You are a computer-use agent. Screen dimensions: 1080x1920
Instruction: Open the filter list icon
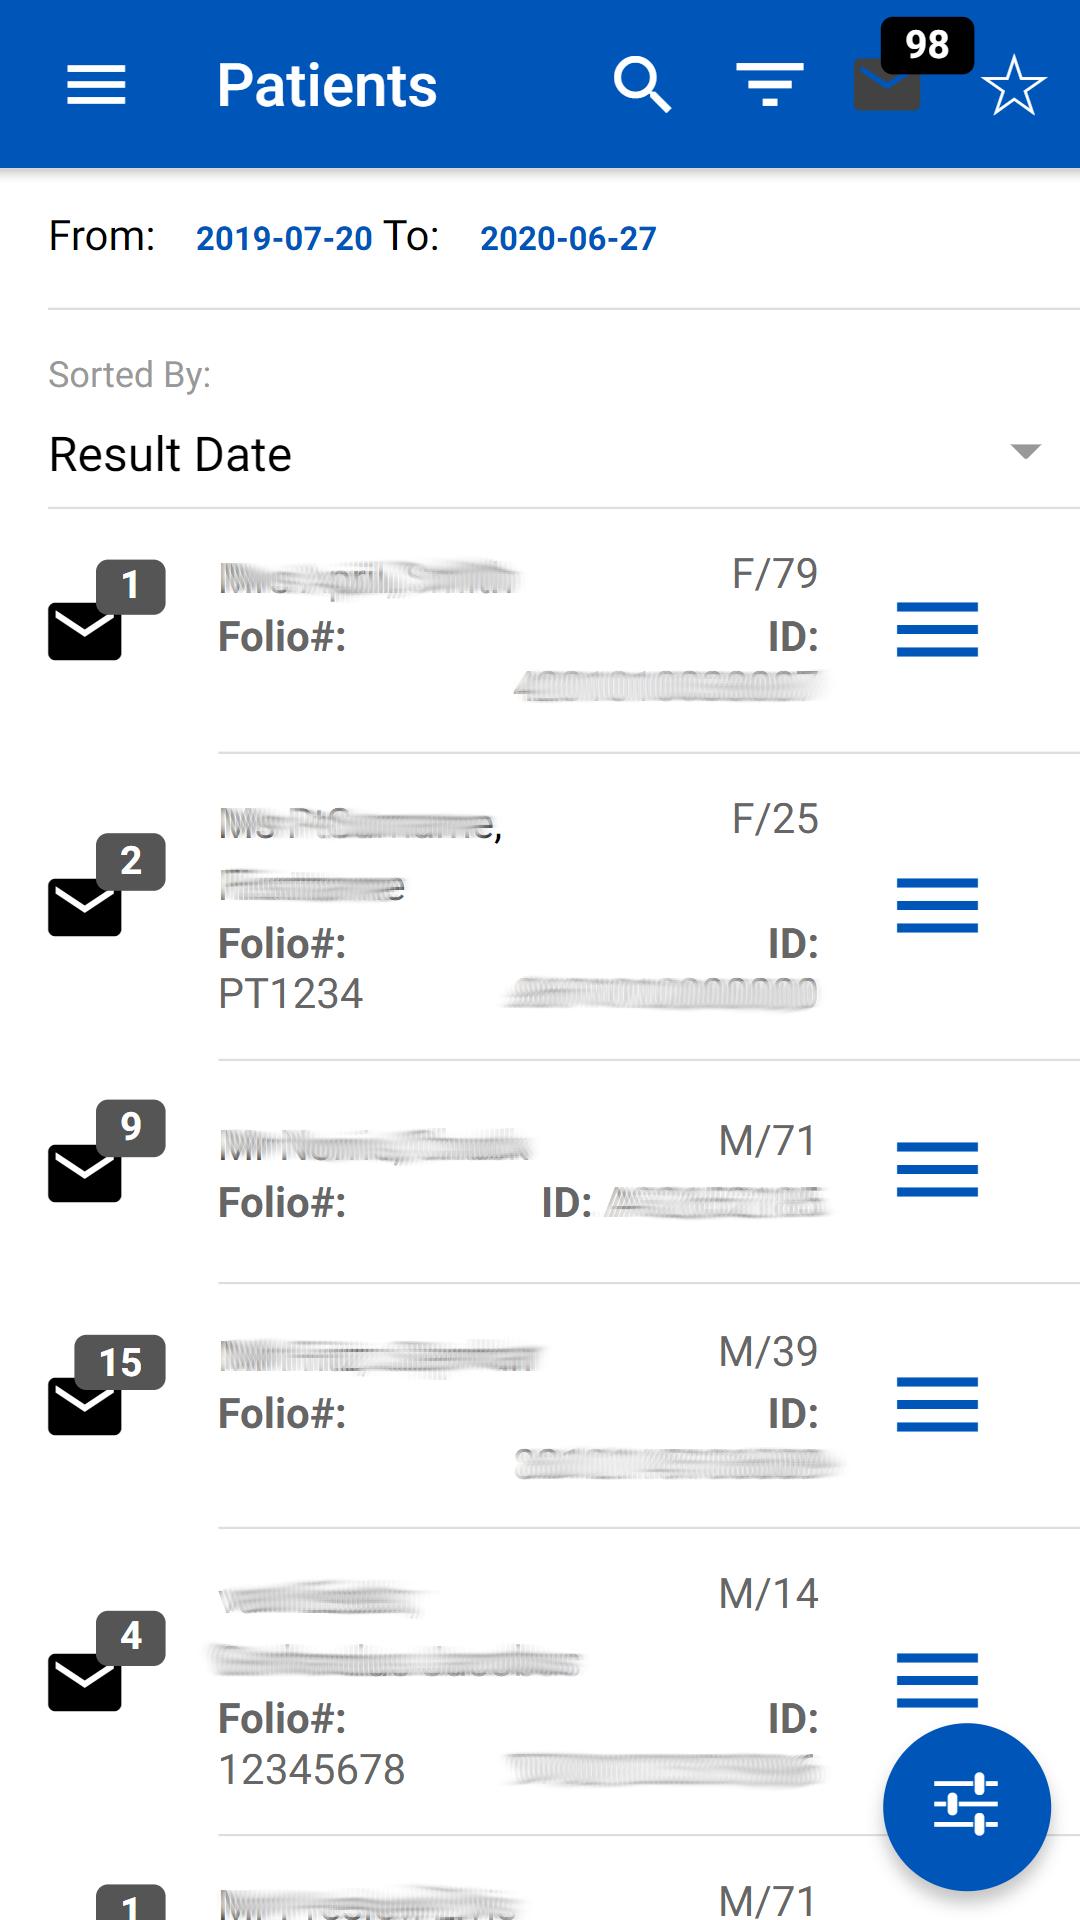coord(770,85)
